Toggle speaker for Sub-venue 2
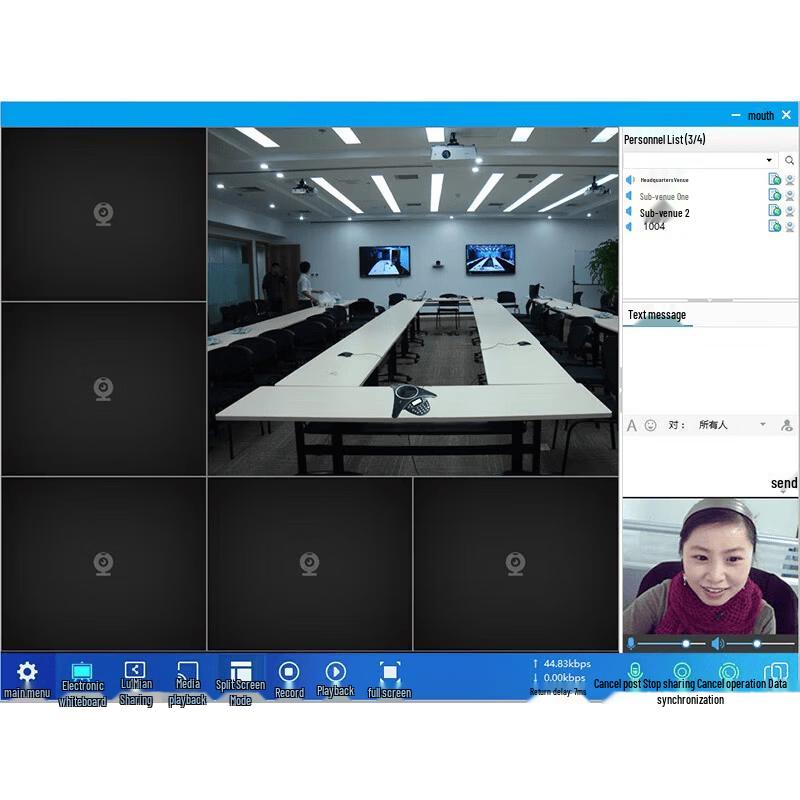Image resolution: width=800 pixels, height=800 pixels. [629, 212]
